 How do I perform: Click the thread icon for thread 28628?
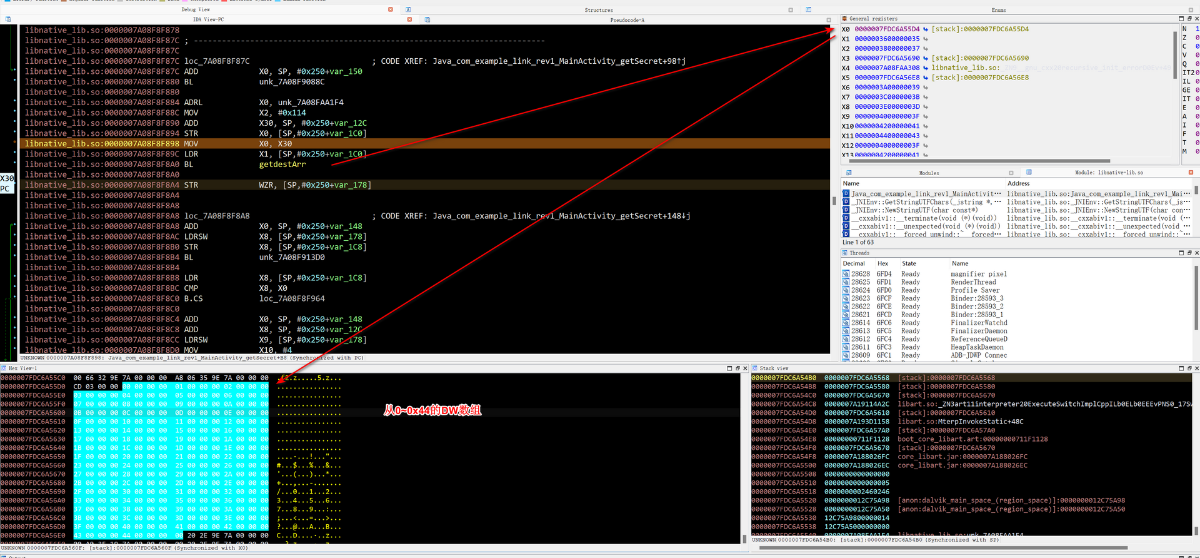845,272
